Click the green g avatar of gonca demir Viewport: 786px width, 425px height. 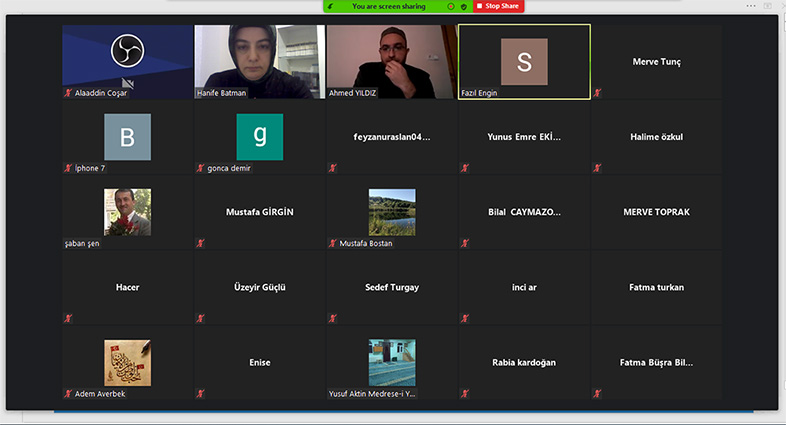[260, 137]
